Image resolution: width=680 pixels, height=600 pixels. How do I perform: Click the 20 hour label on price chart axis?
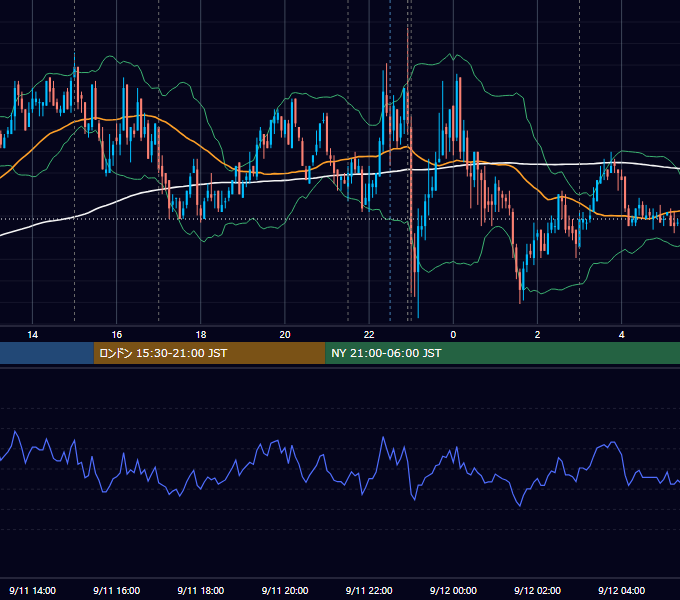[x=285, y=335]
